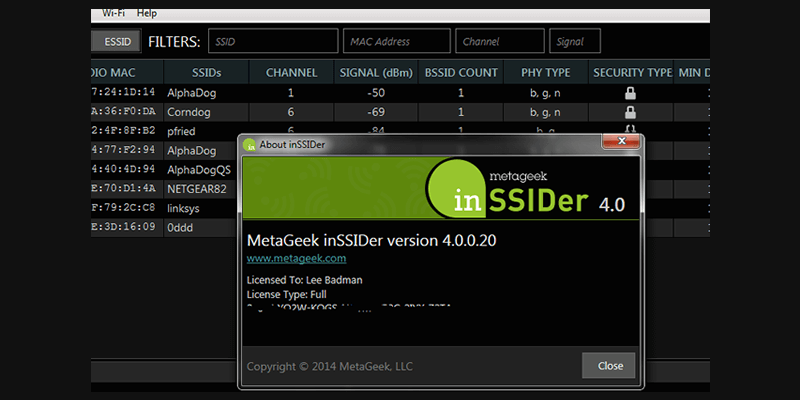Click the SECURITY TYPE column header

632,73
